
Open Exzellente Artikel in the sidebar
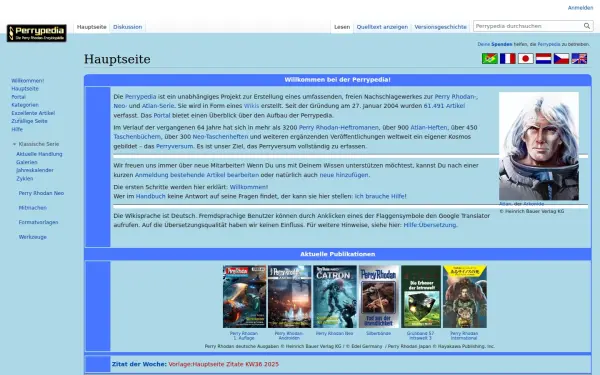33,113
